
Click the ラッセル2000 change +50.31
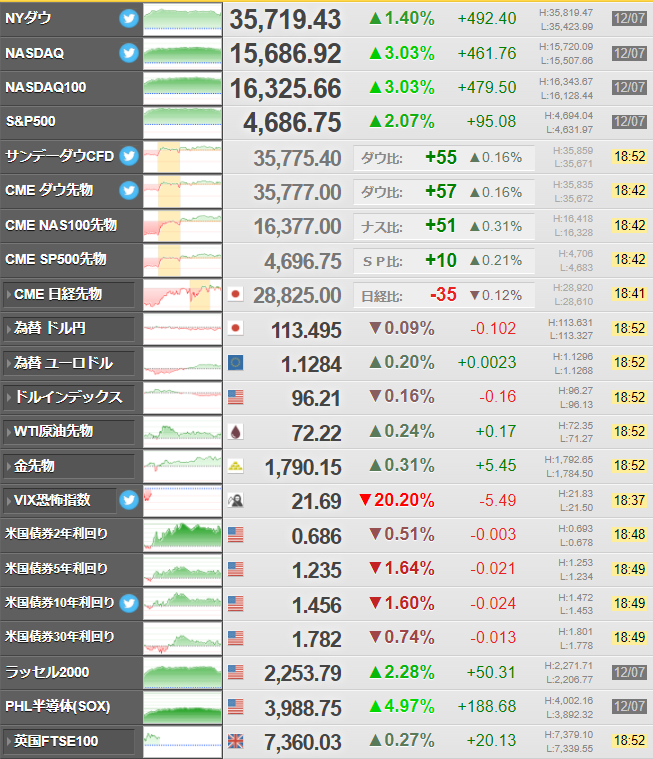point(491,672)
